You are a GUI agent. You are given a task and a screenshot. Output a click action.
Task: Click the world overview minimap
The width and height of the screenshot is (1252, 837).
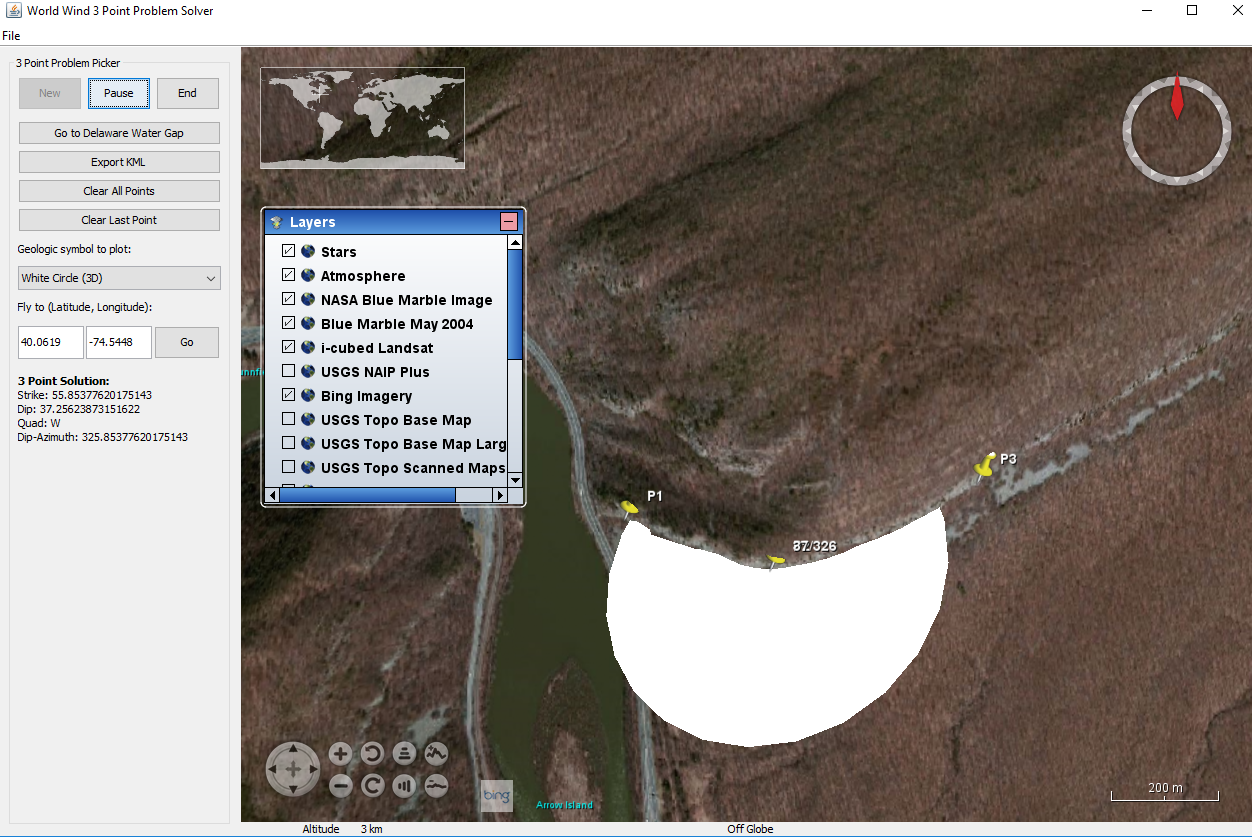pos(362,117)
